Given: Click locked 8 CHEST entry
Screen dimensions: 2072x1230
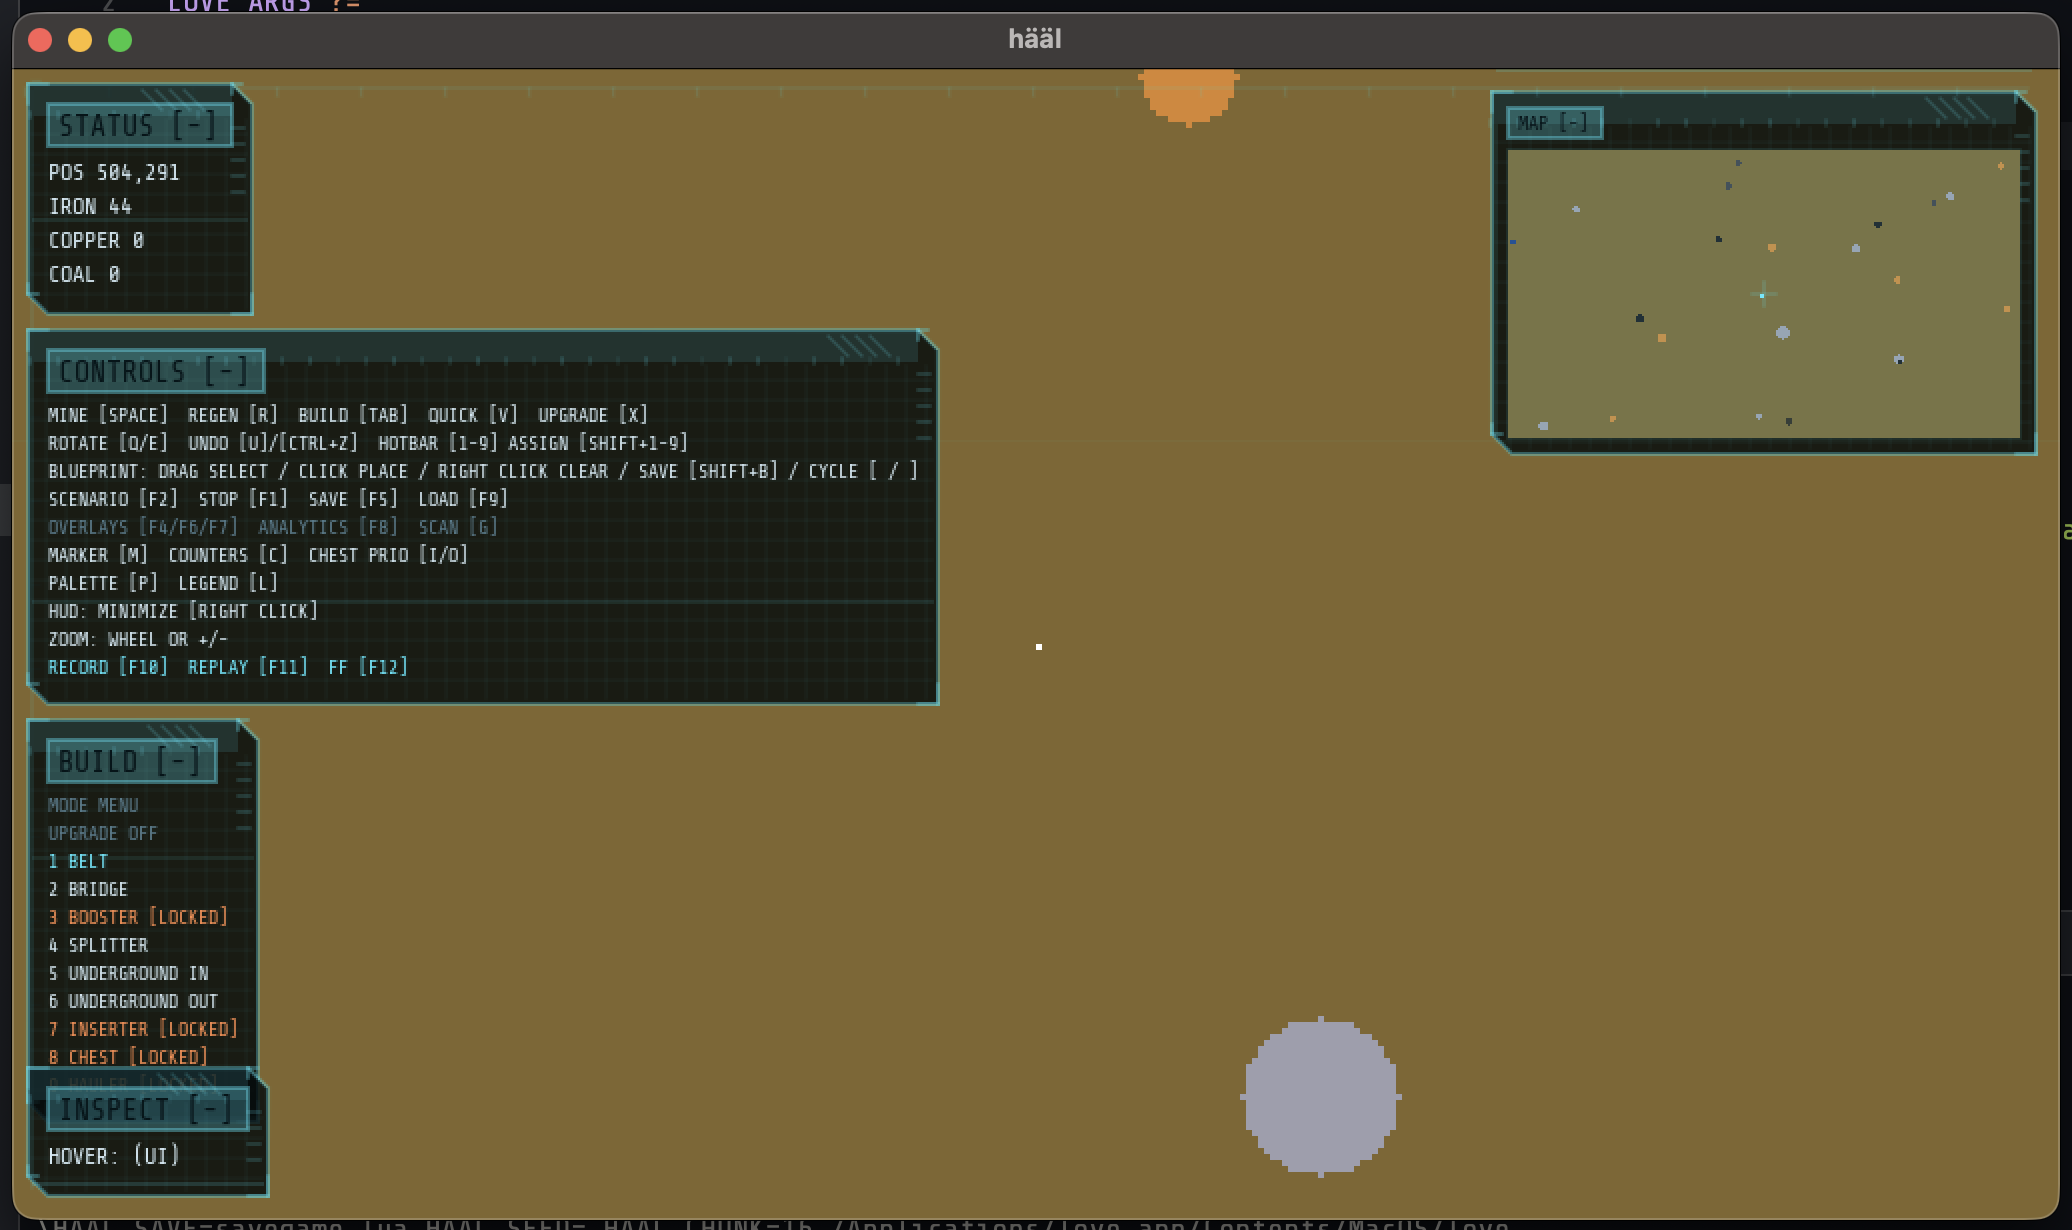Looking at the screenshot, I should (x=128, y=1057).
